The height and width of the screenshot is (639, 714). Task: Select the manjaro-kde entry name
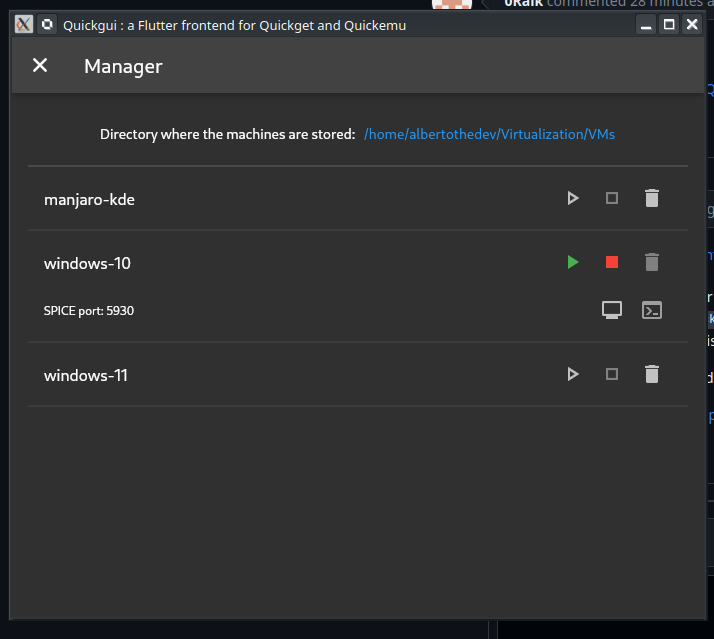point(89,199)
